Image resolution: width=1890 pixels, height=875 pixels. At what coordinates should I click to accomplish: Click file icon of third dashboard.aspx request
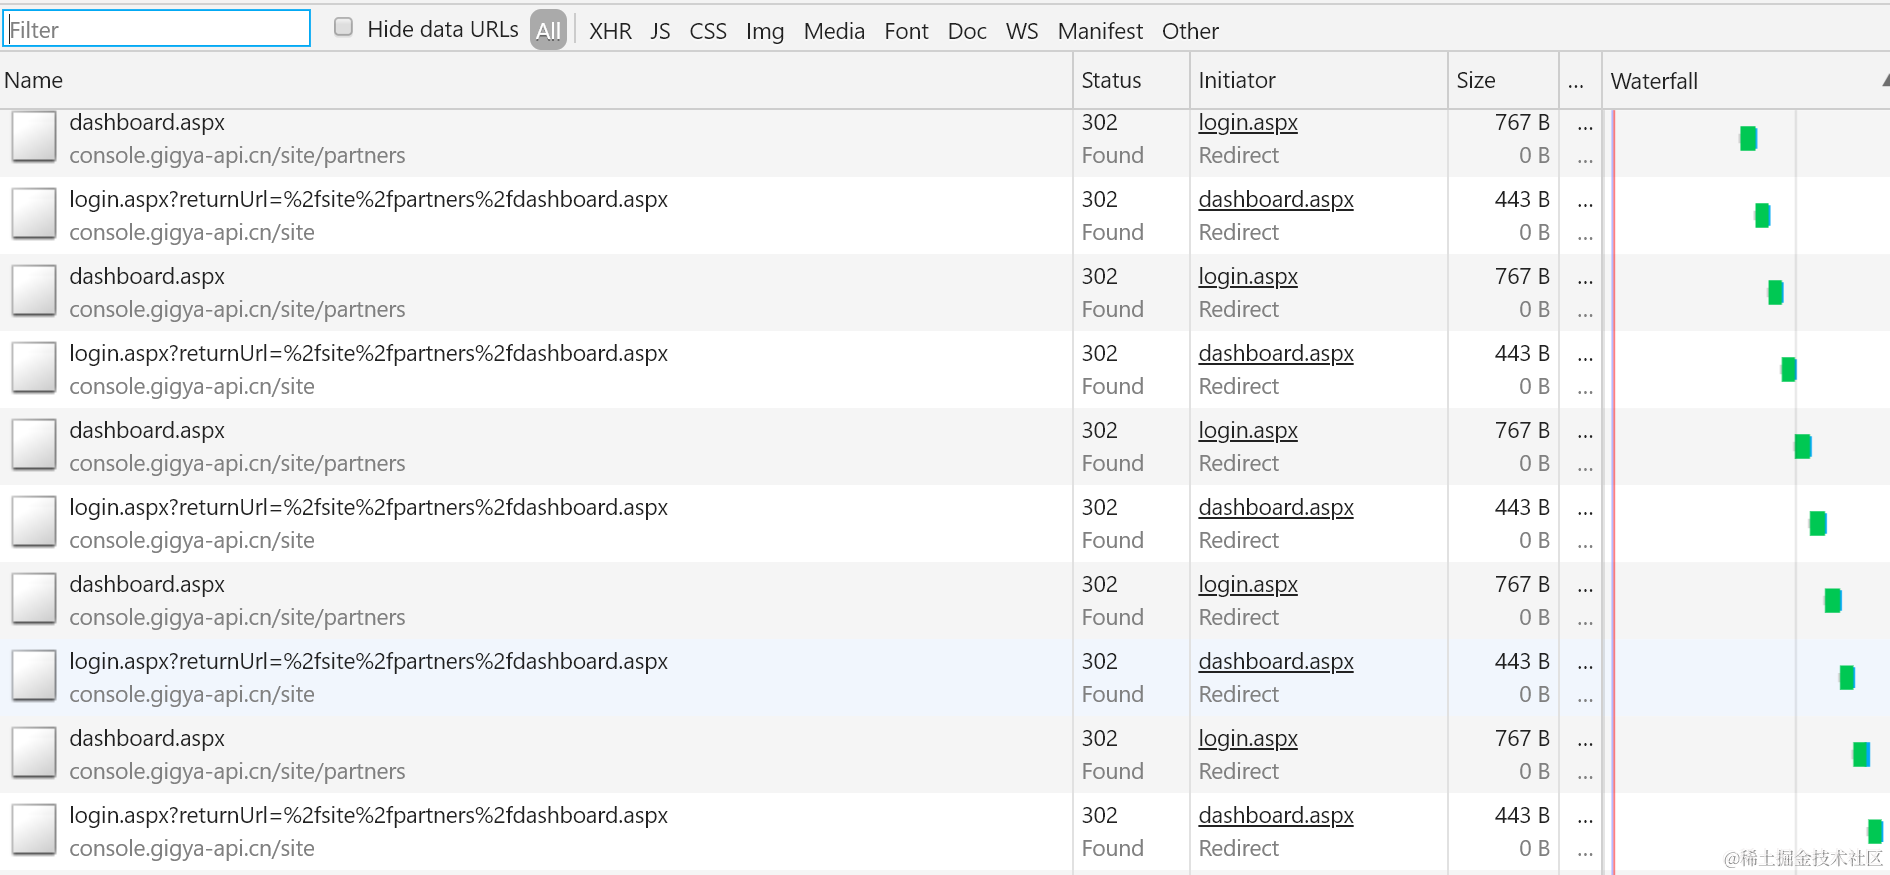[x=34, y=445]
